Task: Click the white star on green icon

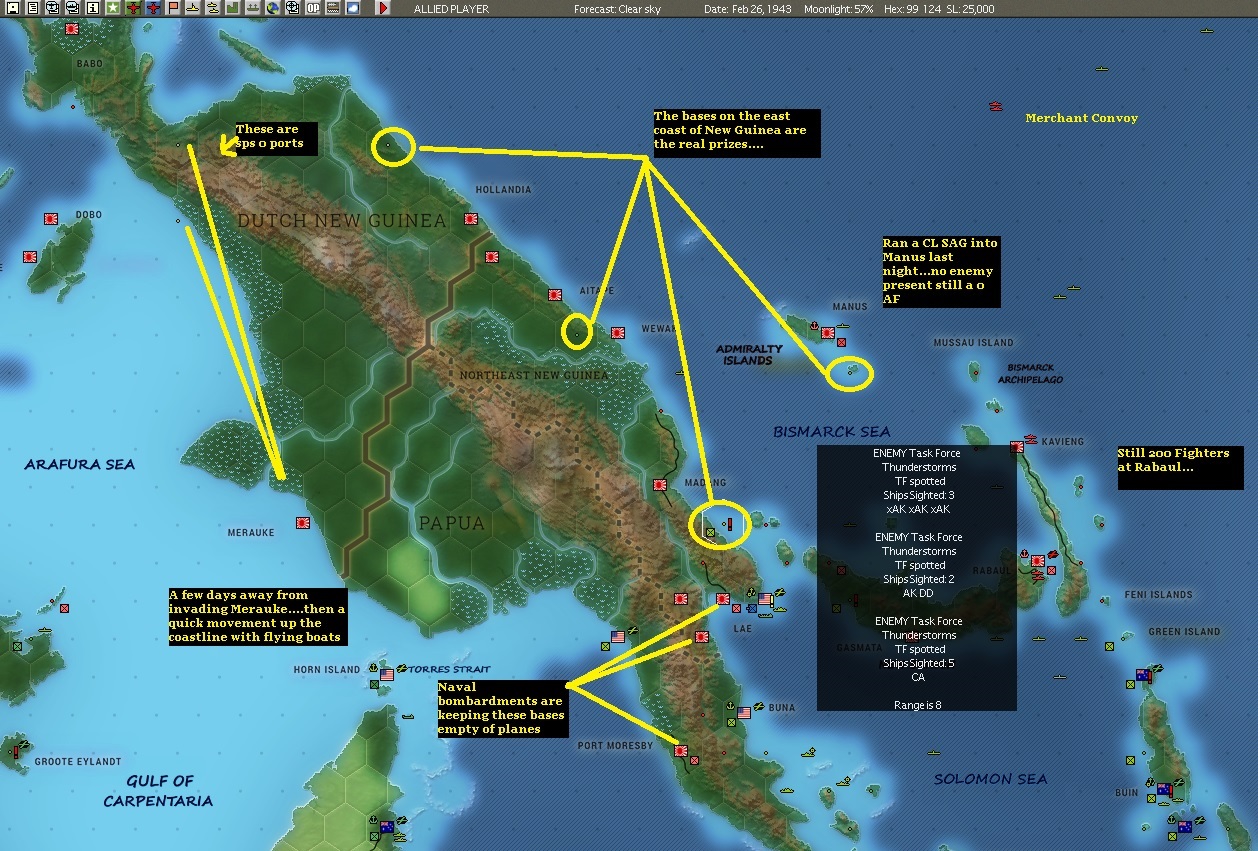Action: pyautogui.click(x=112, y=8)
